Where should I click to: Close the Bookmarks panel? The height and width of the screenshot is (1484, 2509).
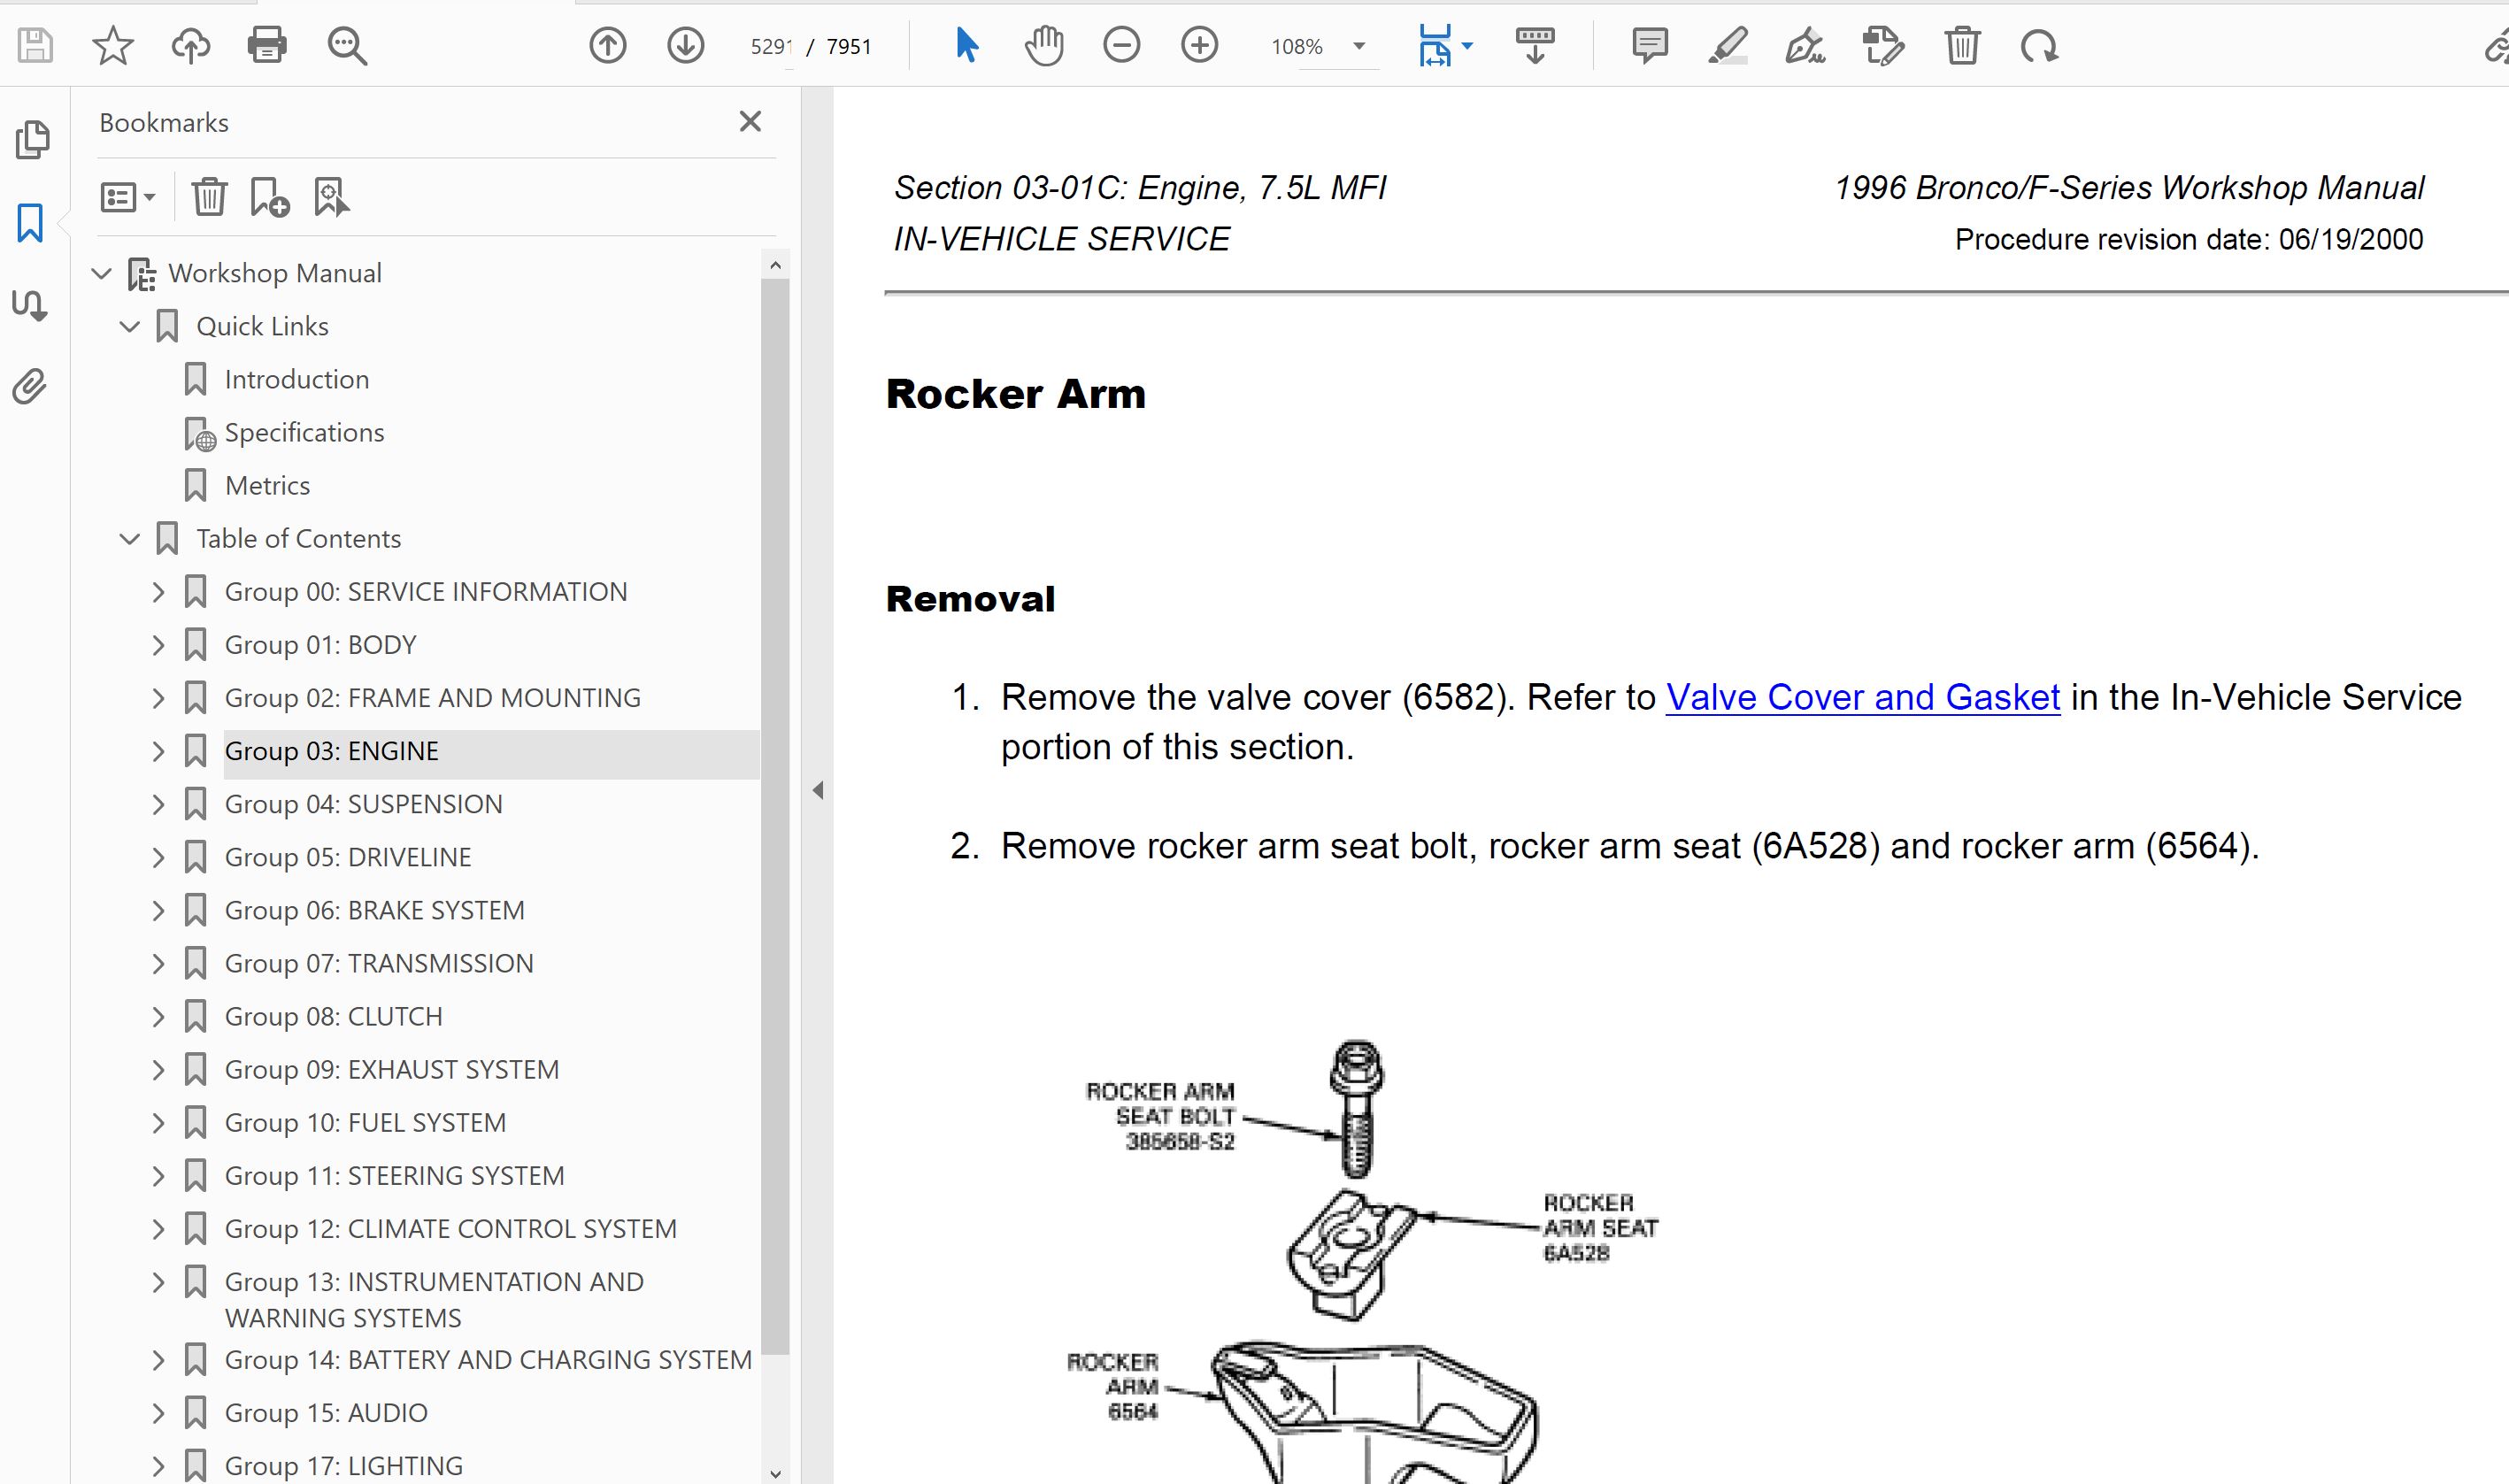(x=750, y=122)
